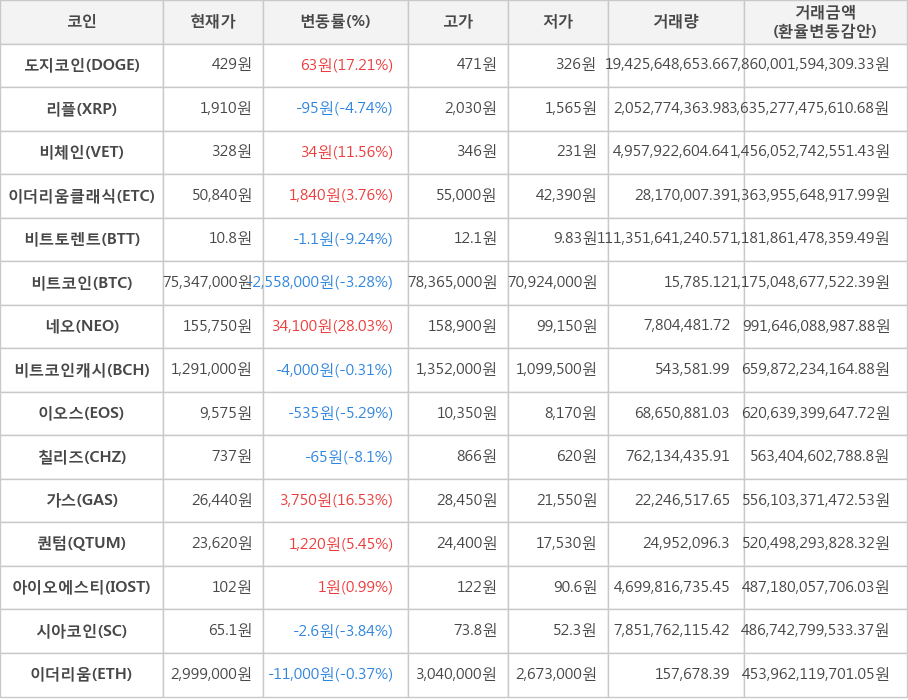
Task: Select the 리플(XRP) coin name
Action: [x=82, y=108]
